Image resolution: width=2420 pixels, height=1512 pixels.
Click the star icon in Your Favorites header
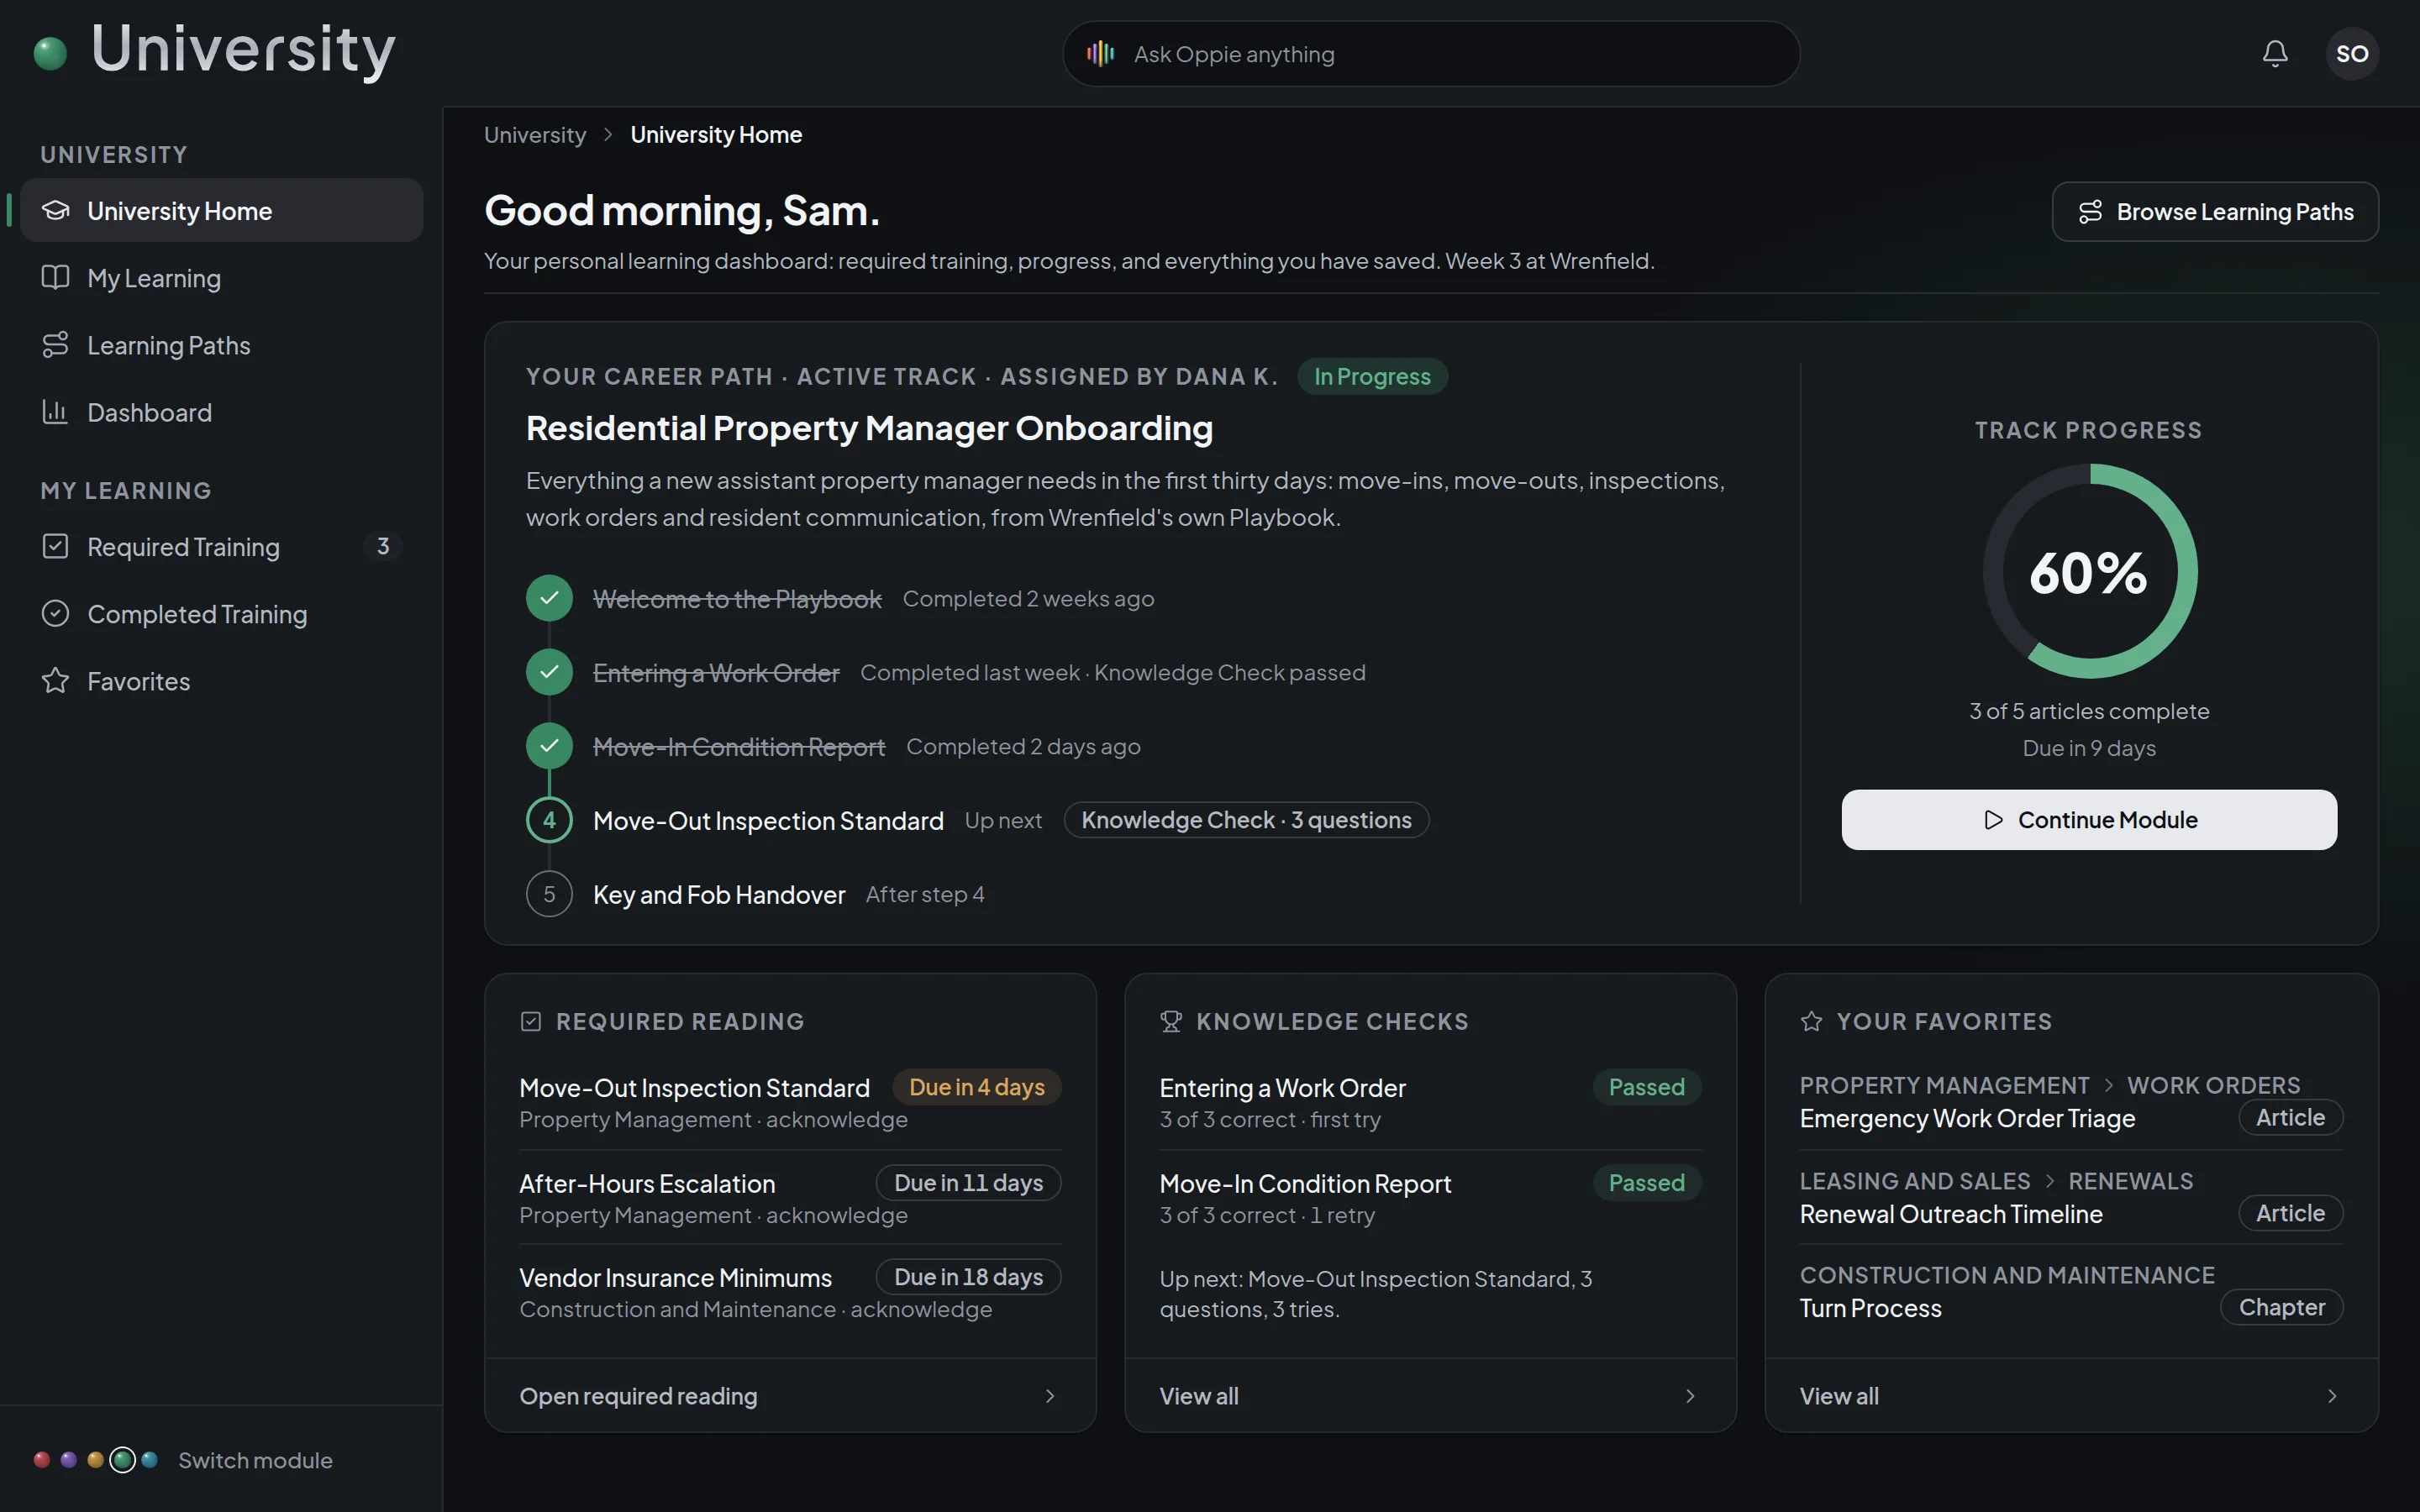click(1811, 1021)
